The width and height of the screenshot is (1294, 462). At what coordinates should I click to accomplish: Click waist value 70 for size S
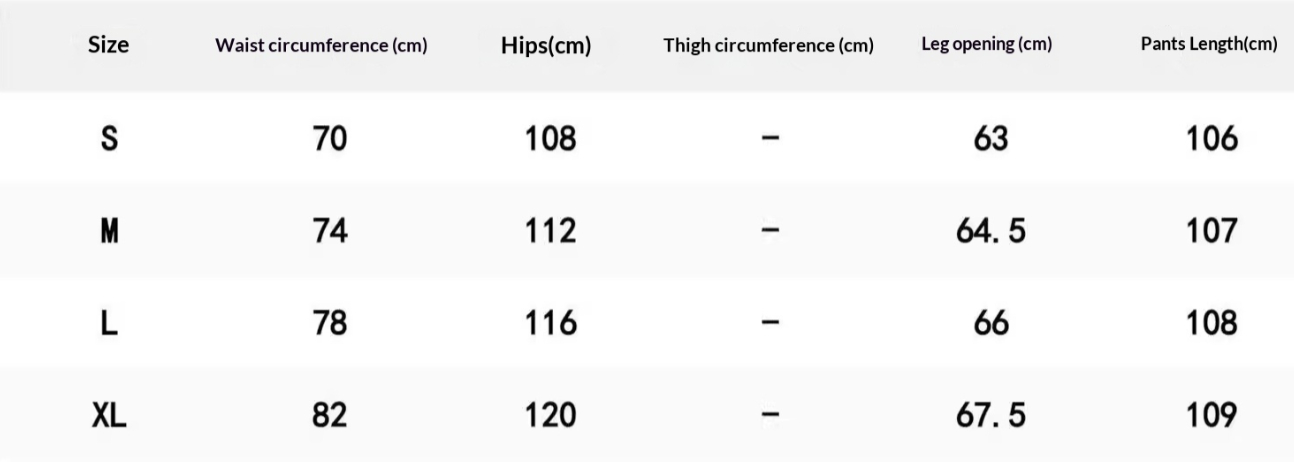(329, 138)
